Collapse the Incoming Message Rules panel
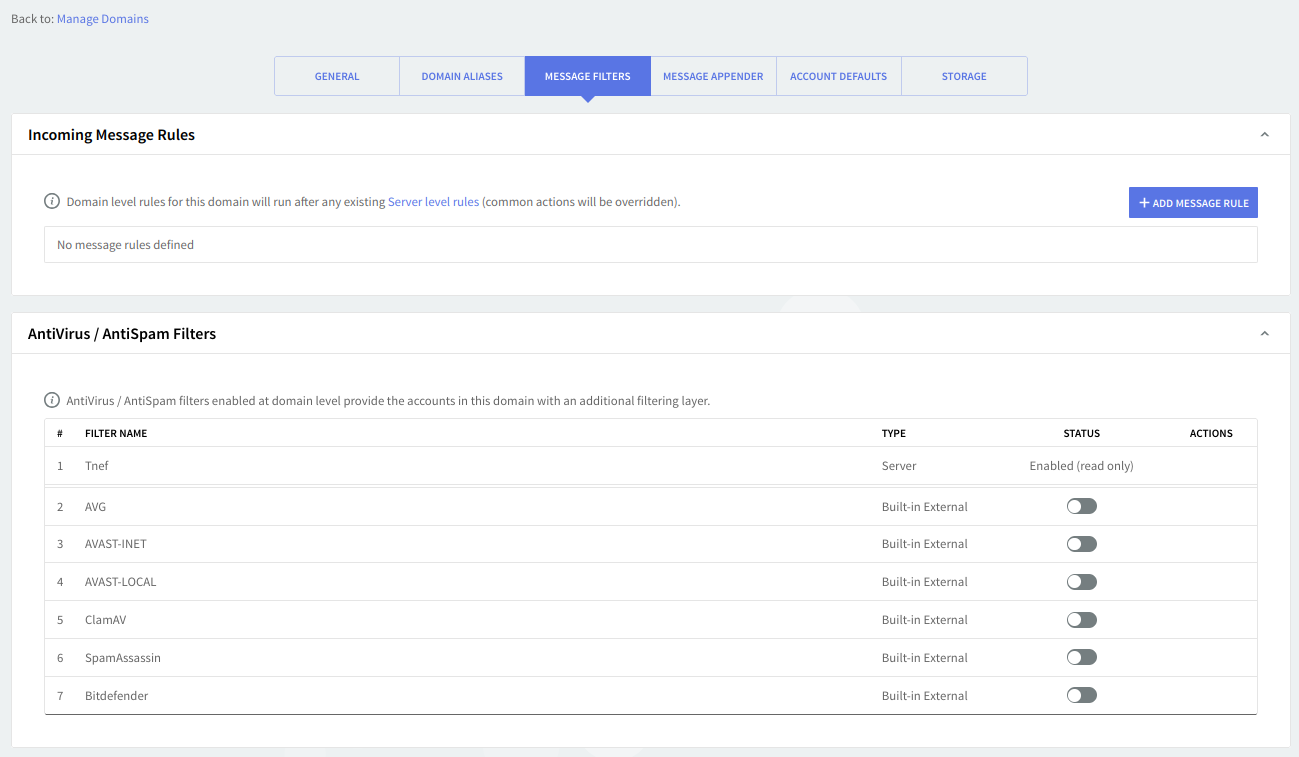The image size is (1299, 757). click(x=1264, y=135)
